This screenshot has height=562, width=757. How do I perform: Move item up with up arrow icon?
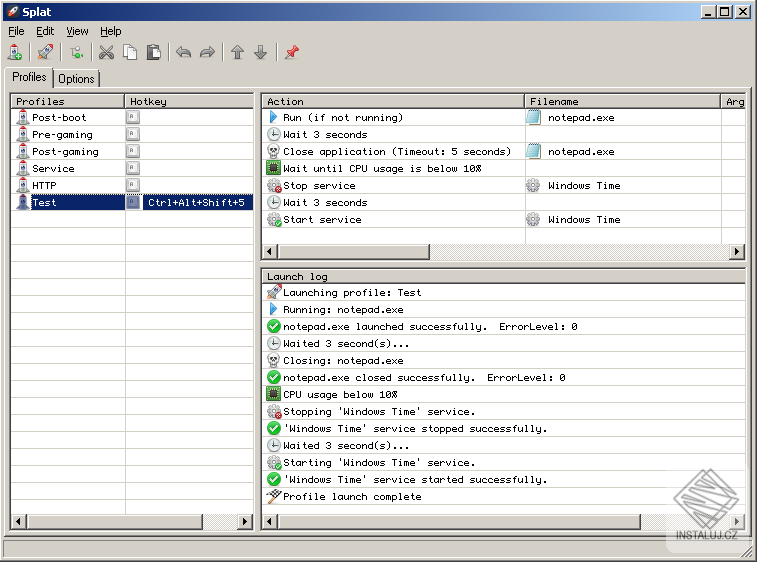[237, 52]
